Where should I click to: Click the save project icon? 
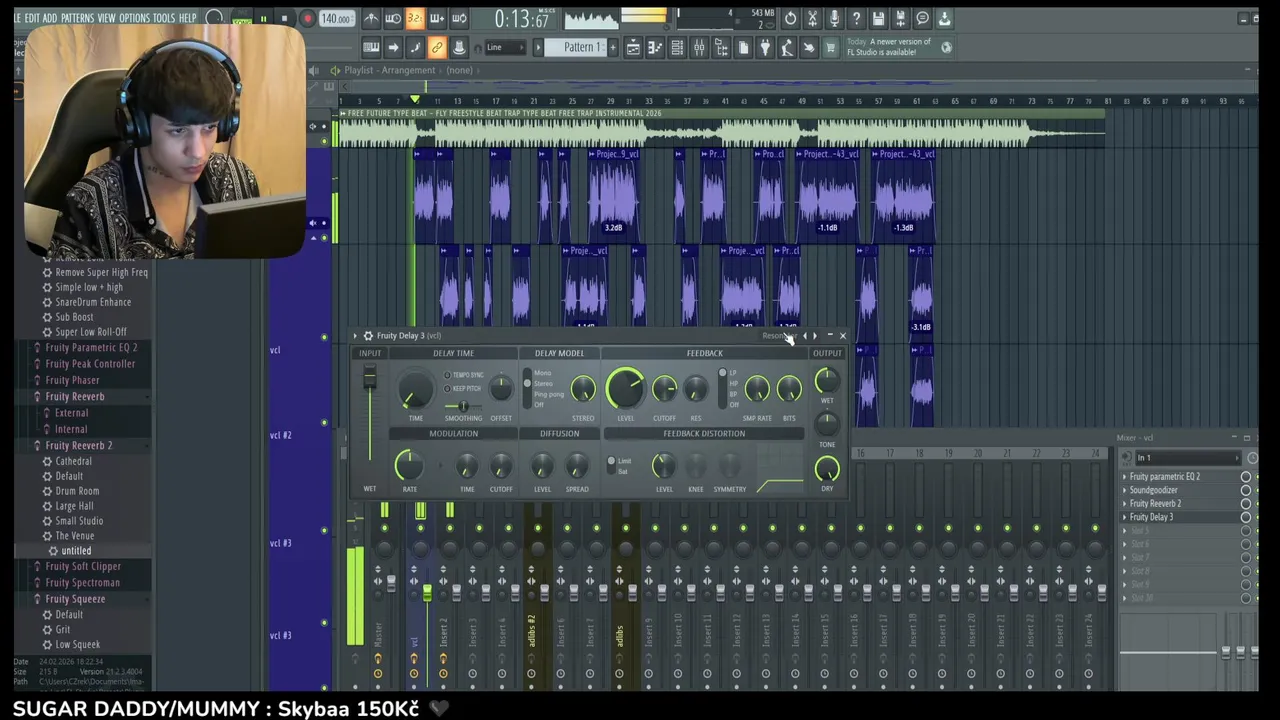pos(878,18)
